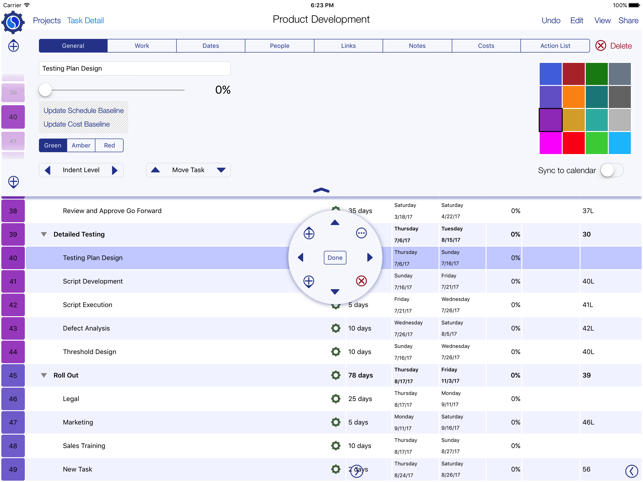Collapse the task detail panel with chevron
The image size is (643, 482).
pos(321,190)
